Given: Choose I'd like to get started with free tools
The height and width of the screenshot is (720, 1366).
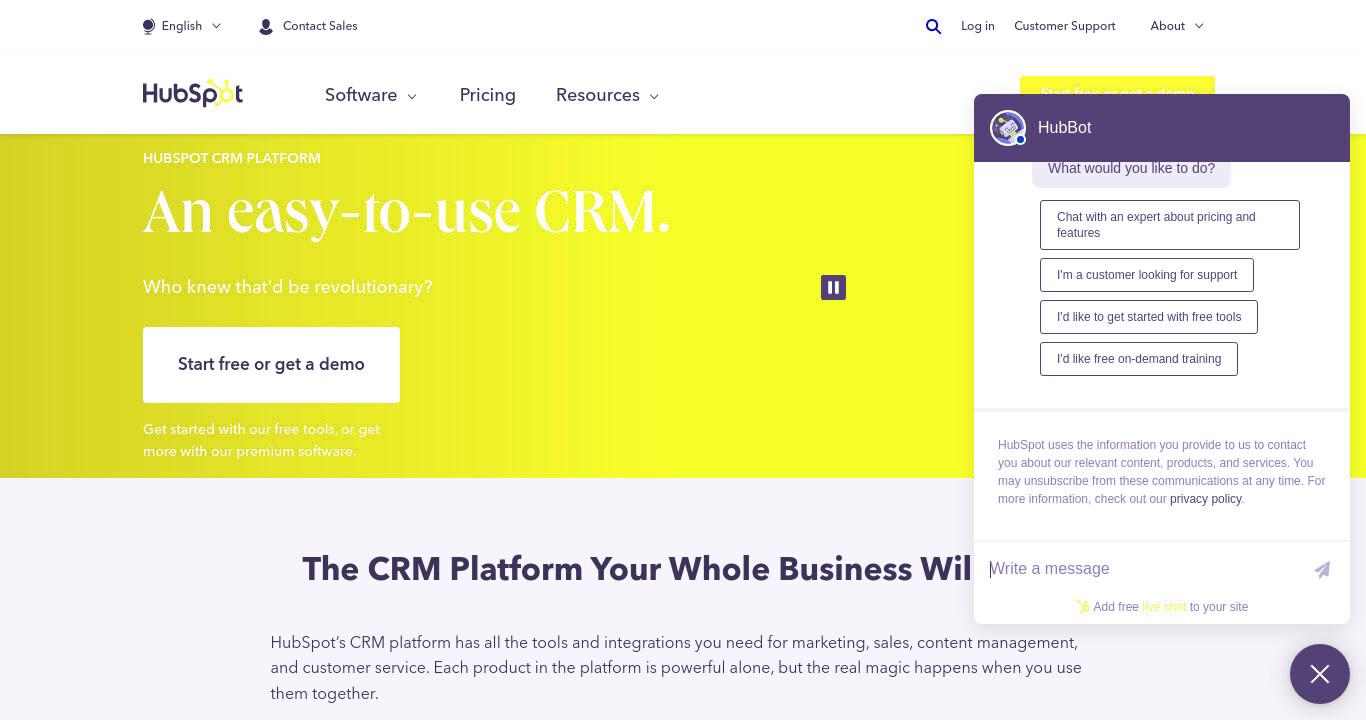Looking at the screenshot, I should click(1149, 317).
